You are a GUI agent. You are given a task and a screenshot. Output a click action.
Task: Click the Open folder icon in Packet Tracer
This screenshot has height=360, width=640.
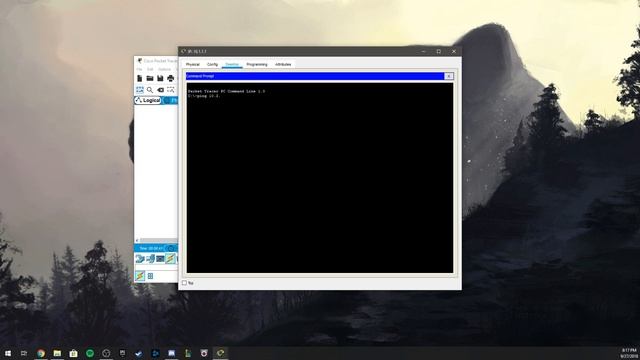[150, 78]
